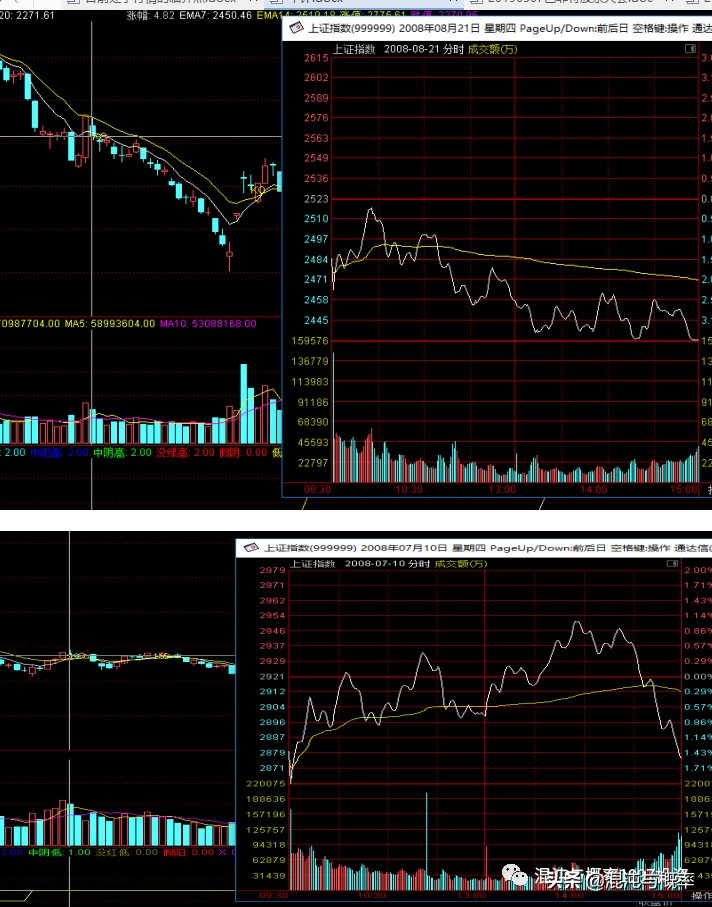Click the 10:30 time label in 2008-08-21 chart
This screenshot has width=712, height=907.
[409, 489]
